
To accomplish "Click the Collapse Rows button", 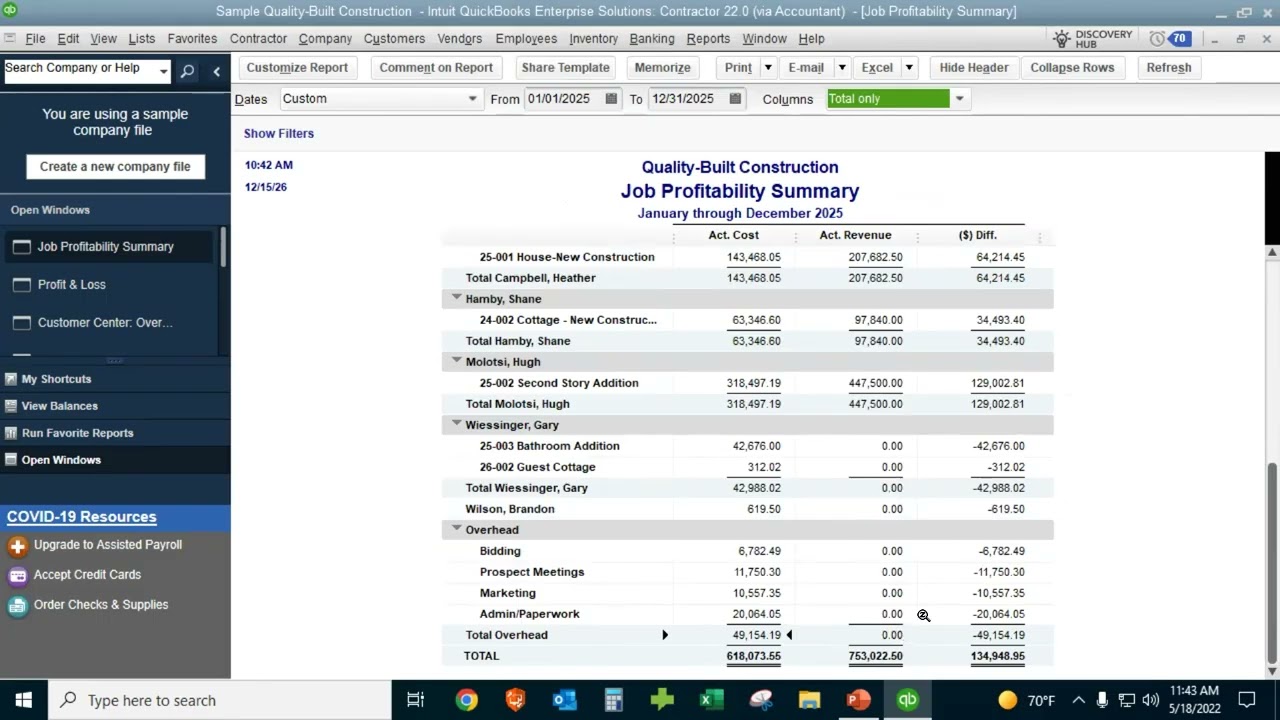I will click(1072, 68).
